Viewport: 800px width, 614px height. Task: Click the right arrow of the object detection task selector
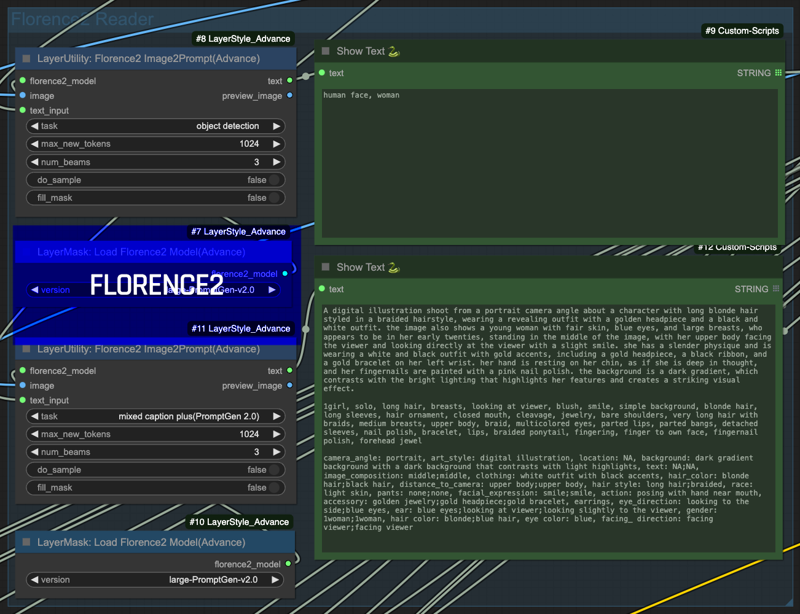277,126
